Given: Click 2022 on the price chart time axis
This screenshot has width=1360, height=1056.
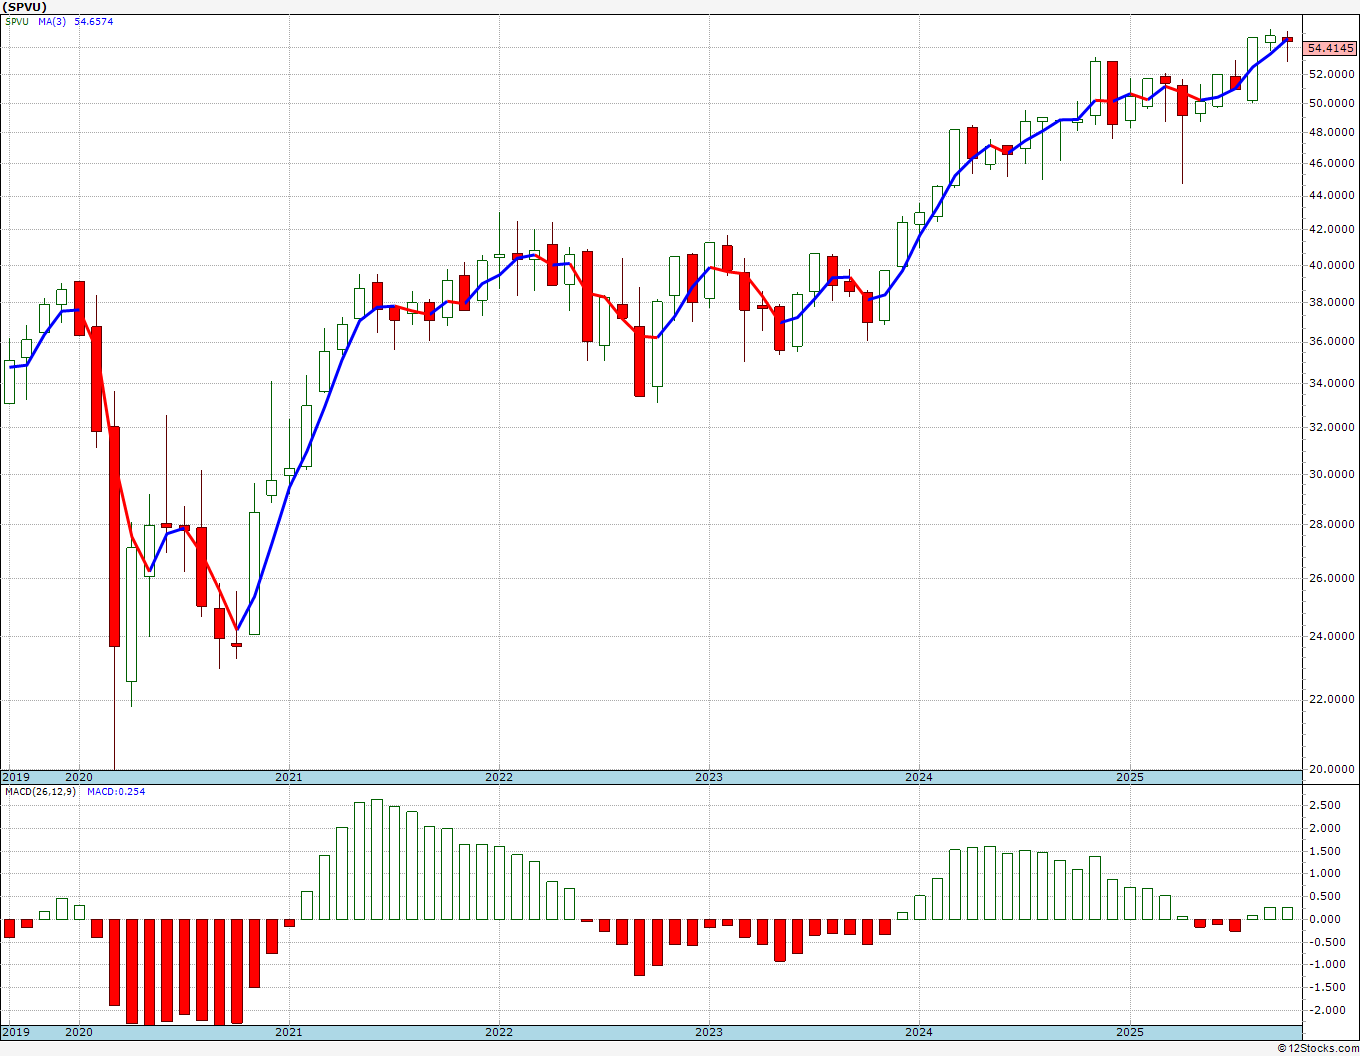Looking at the screenshot, I should pyautogui.click(x=498, y=777).
